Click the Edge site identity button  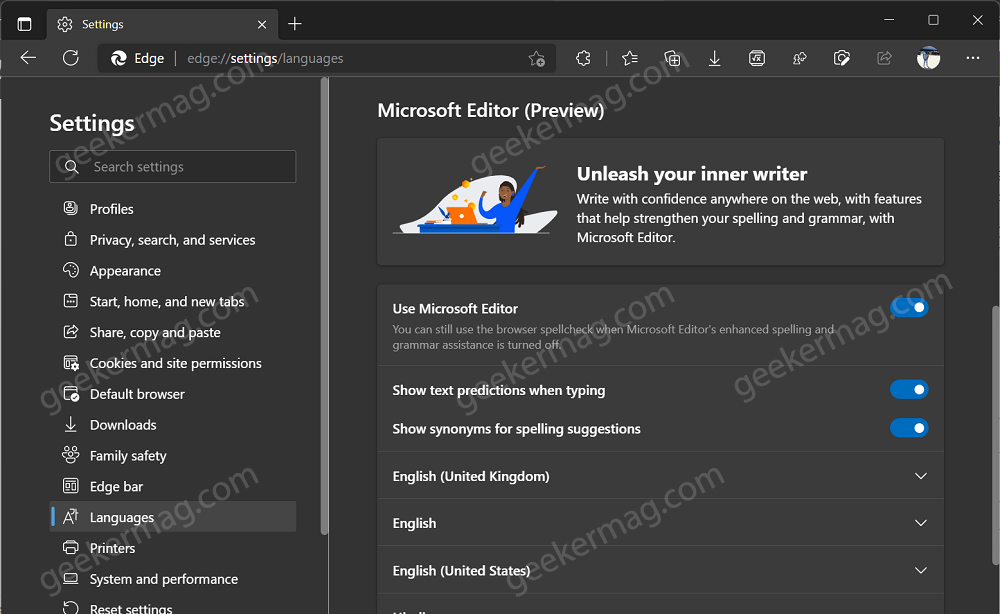[138, 59]
